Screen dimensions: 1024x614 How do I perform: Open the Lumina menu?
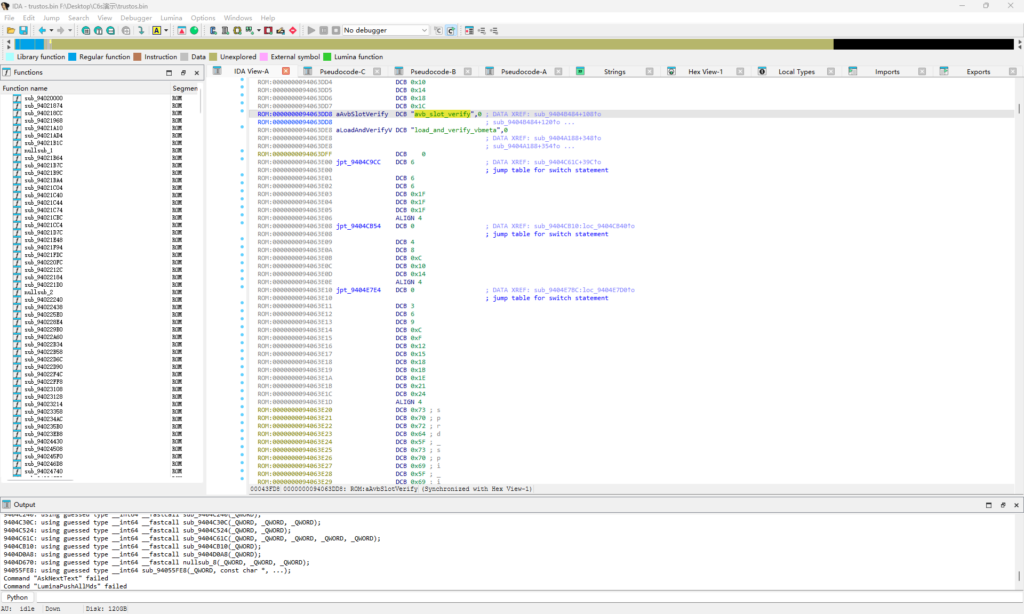[169, 18]
